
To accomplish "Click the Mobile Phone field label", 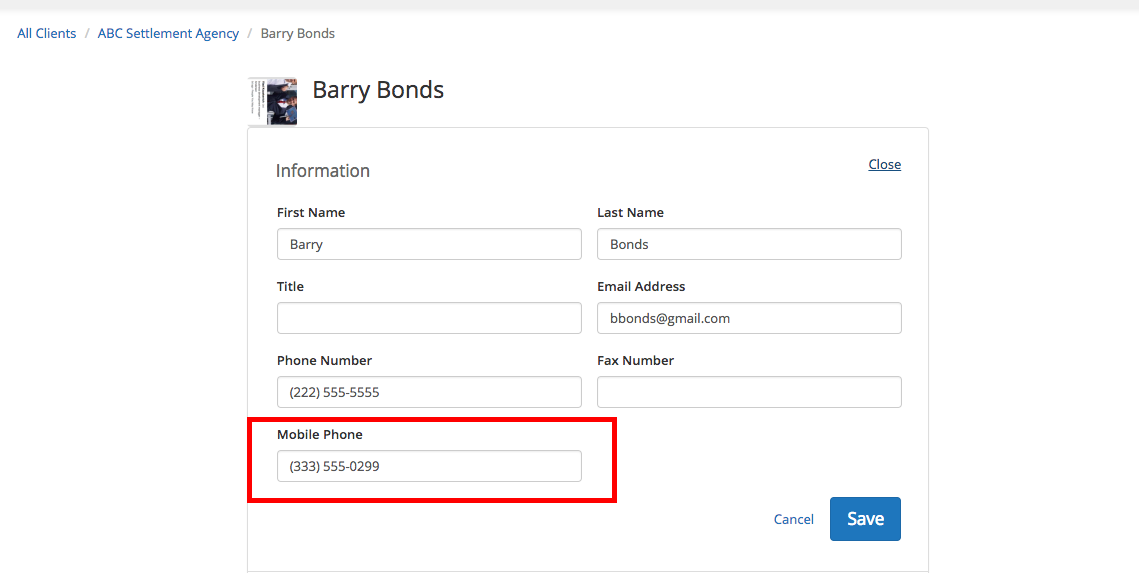I will pos(320,435).
